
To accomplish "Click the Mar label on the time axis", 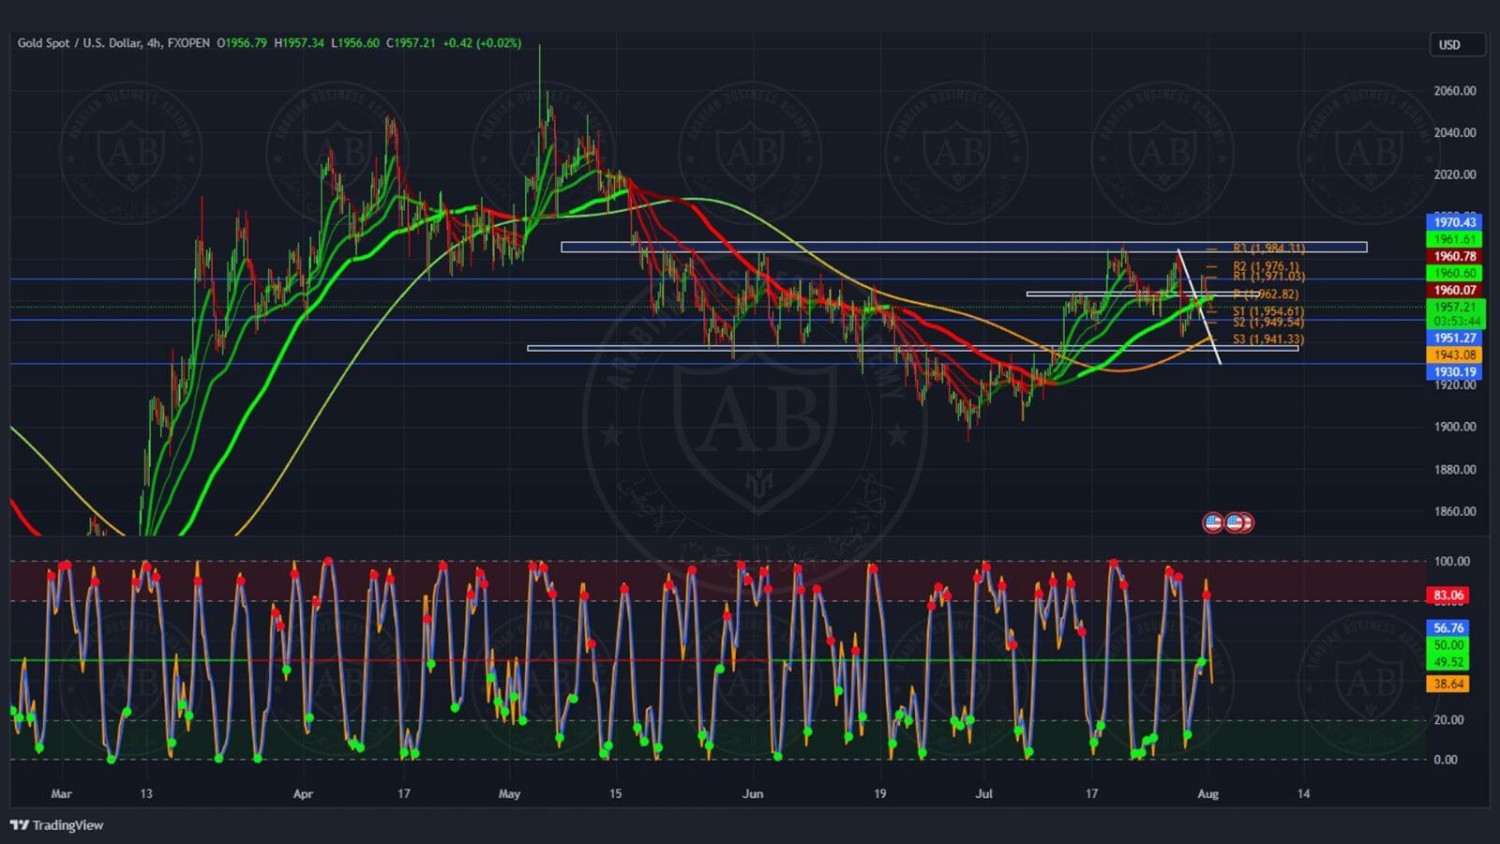I will coord(61,794).
